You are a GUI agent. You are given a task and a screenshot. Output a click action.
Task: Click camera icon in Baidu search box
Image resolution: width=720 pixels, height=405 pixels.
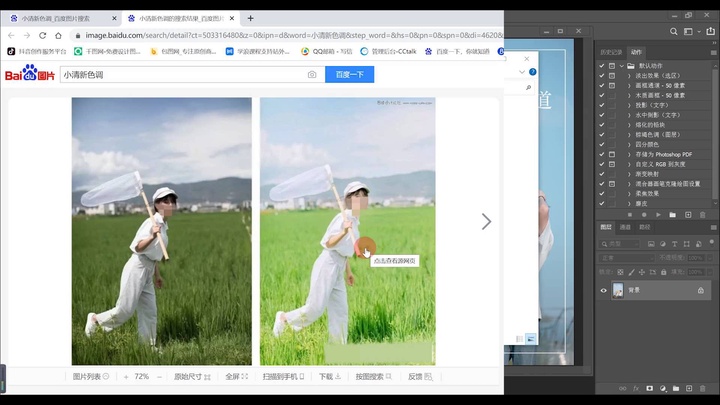(312, 74)
